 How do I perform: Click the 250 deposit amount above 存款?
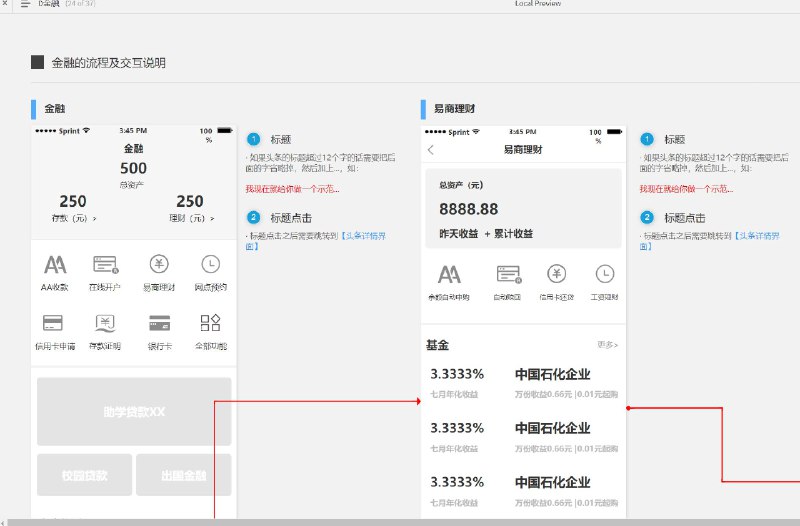73,202
